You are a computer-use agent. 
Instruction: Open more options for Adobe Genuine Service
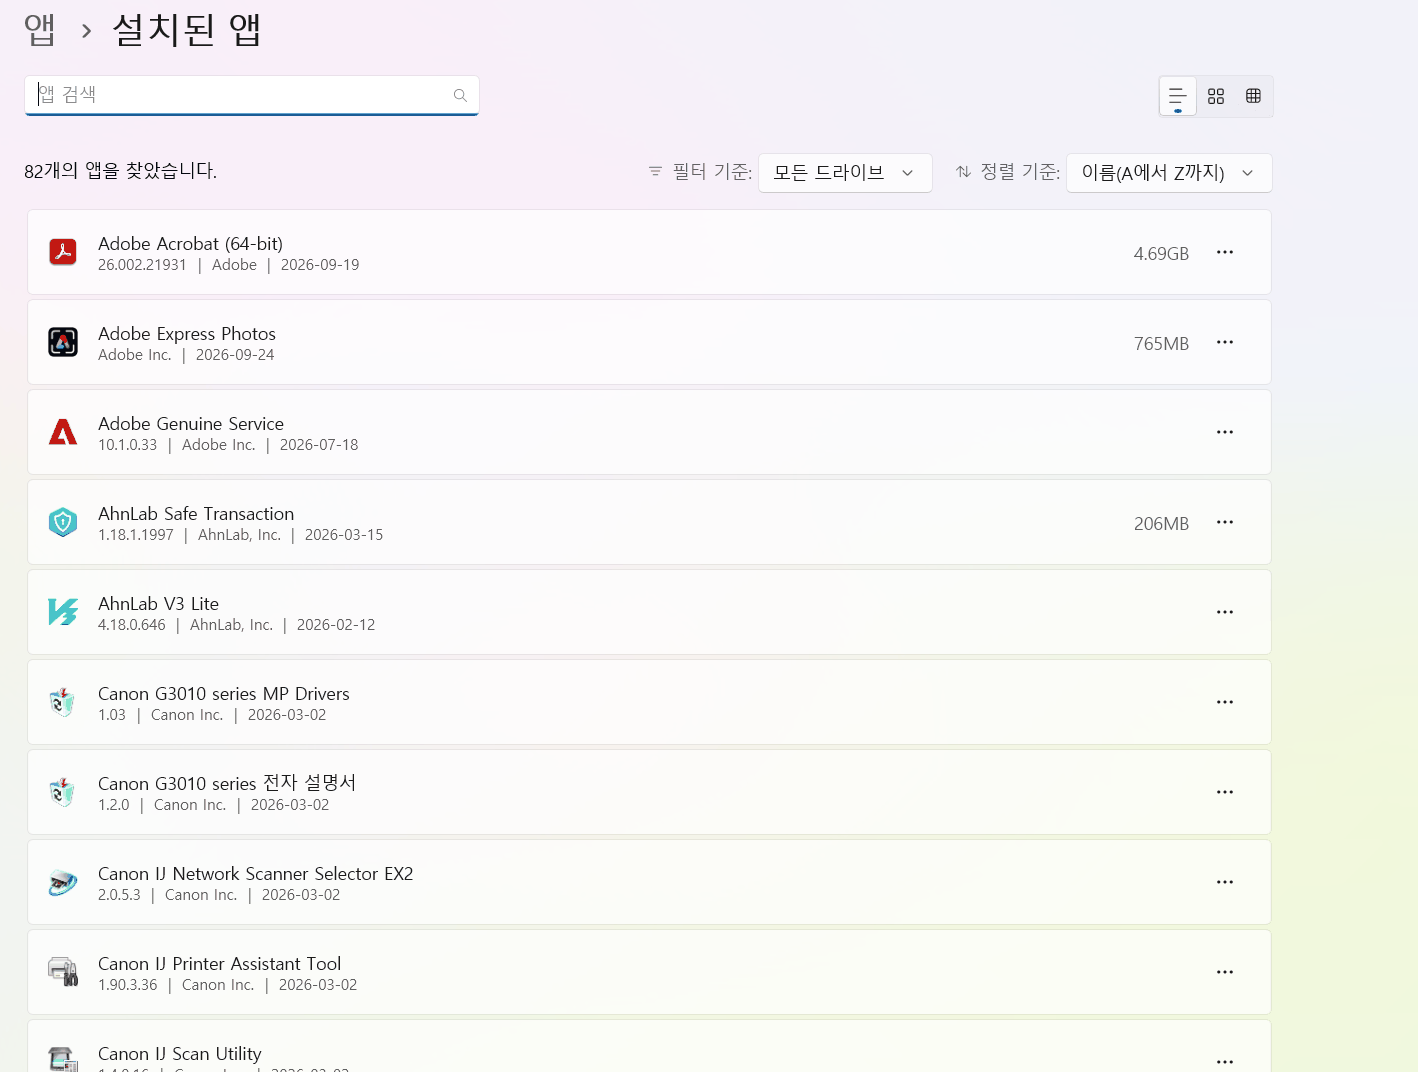pyautogui.click(x=1225, y=432)
